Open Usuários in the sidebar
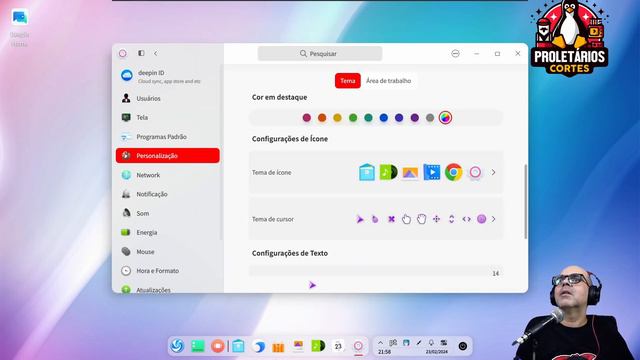This screenshot has width=640, height=360. click(168, 98)
